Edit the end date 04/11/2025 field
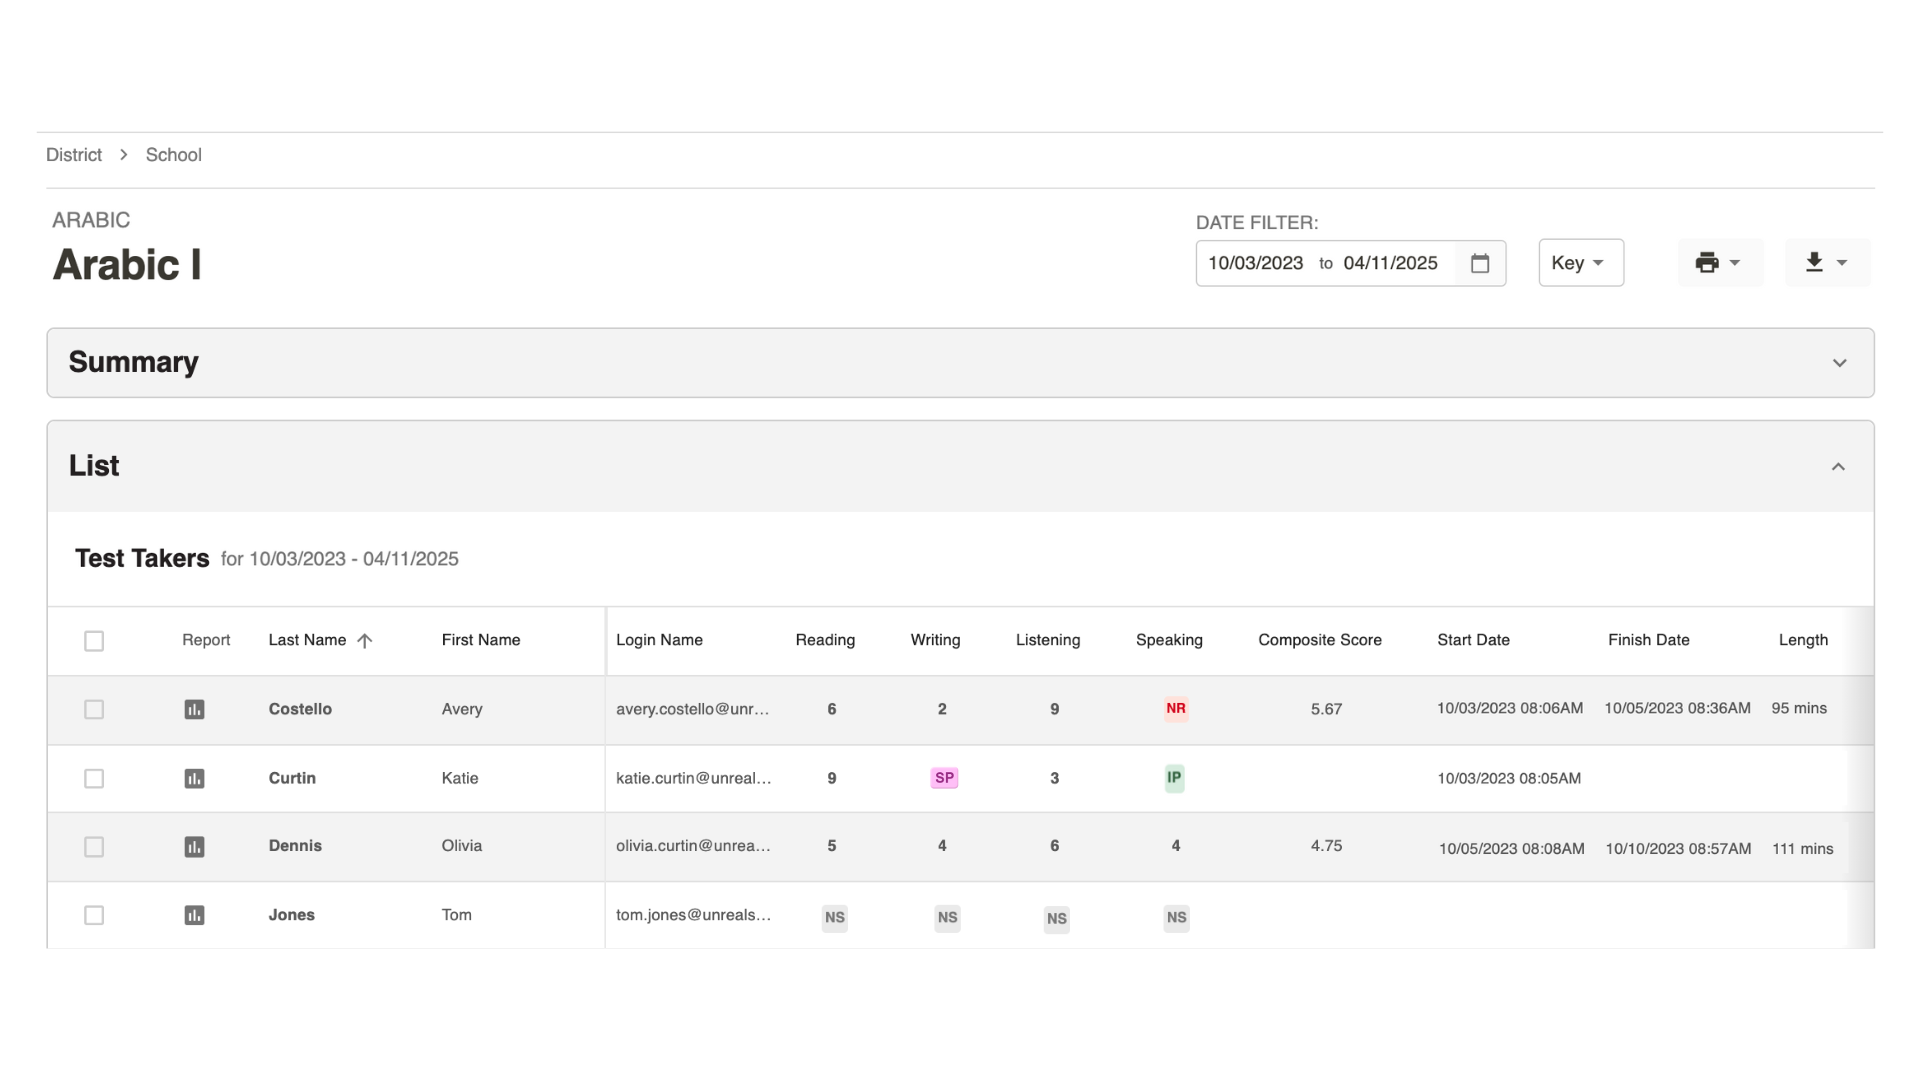Viewport: 1920px width, 1080px height. tap(1391, 263)
